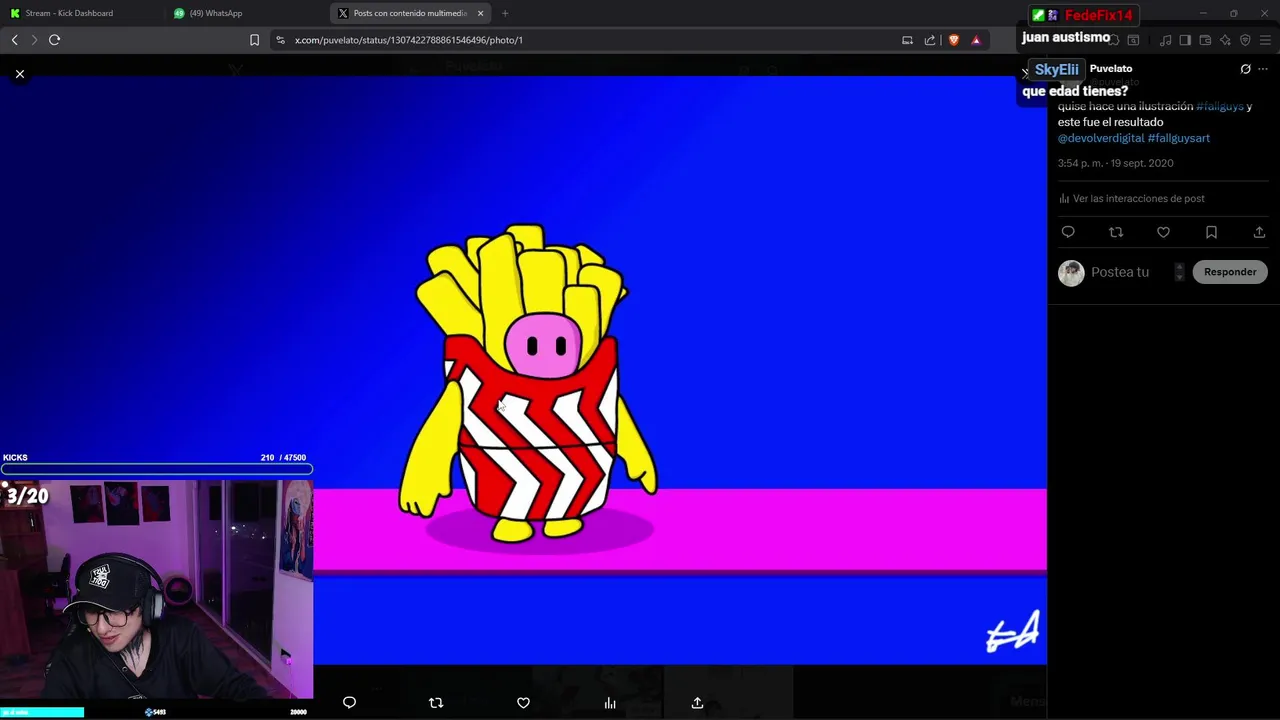This screenshot has height=720, width=1280.
Task: Toggle the browser sidebar panel
Action: (1185, 40)
